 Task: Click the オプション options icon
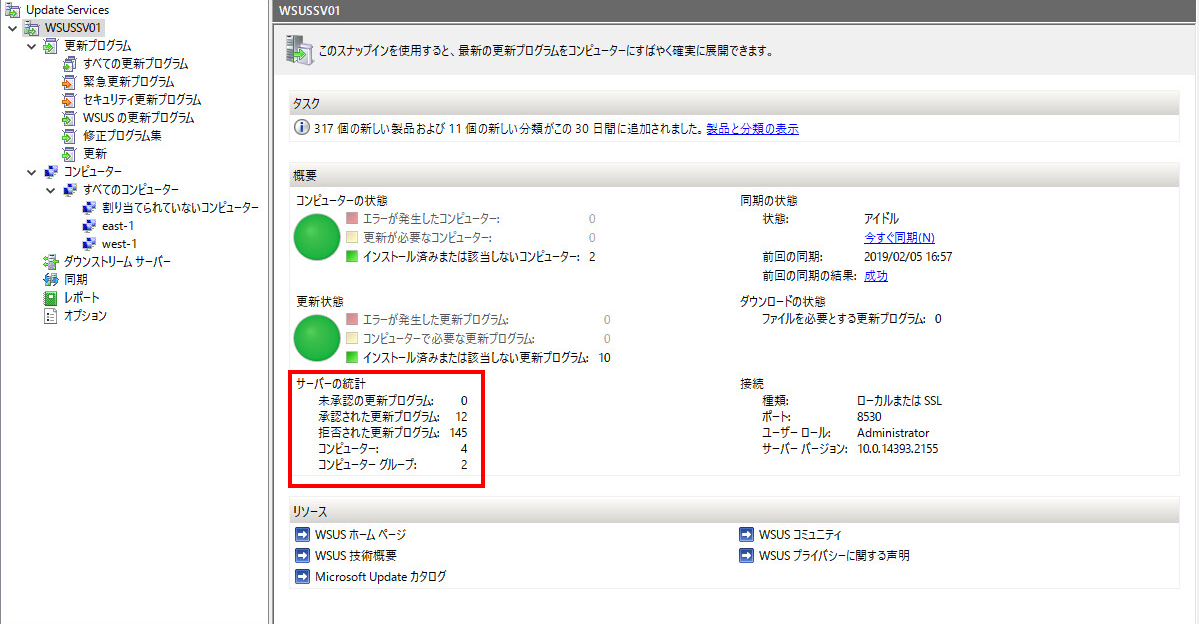pyautogui.click(x=51, y=316)
